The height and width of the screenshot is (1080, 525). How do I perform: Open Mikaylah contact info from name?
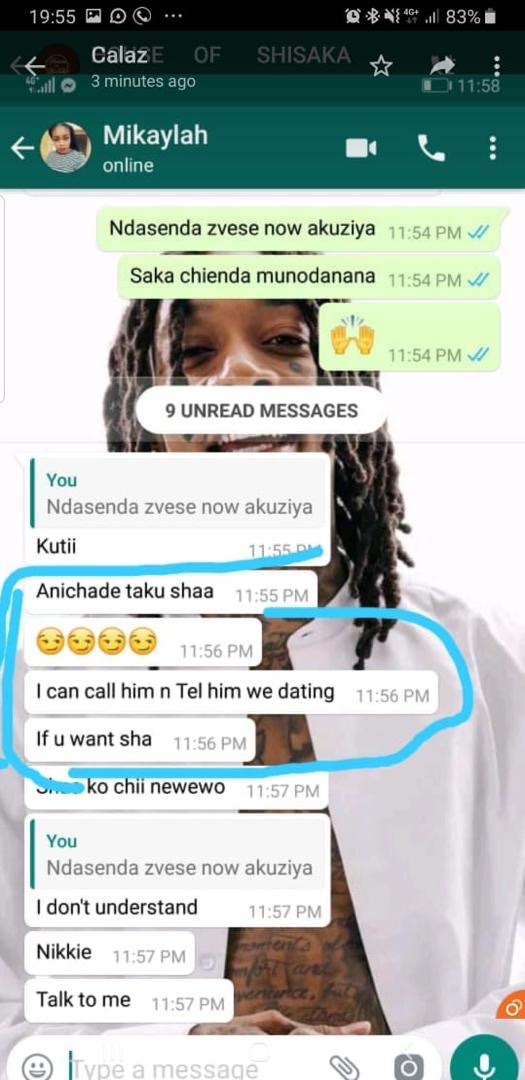pyautogui.click(x=155, y=135)
